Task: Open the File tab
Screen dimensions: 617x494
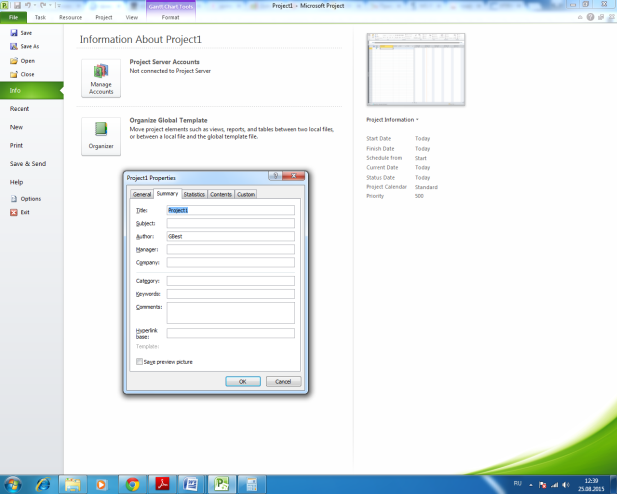Action: click(13, 17)
